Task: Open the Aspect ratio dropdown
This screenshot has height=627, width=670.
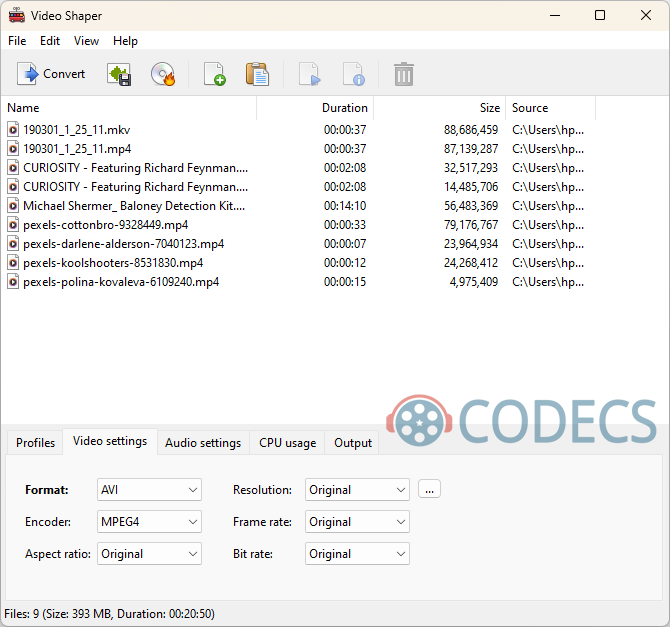Action: 149,554
